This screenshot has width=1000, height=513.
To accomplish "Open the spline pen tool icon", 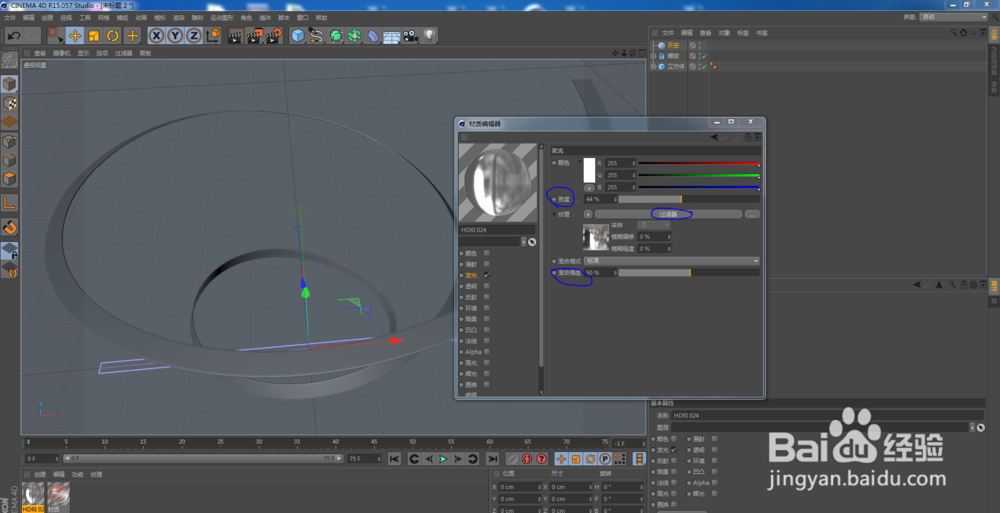I will [316, 36].
